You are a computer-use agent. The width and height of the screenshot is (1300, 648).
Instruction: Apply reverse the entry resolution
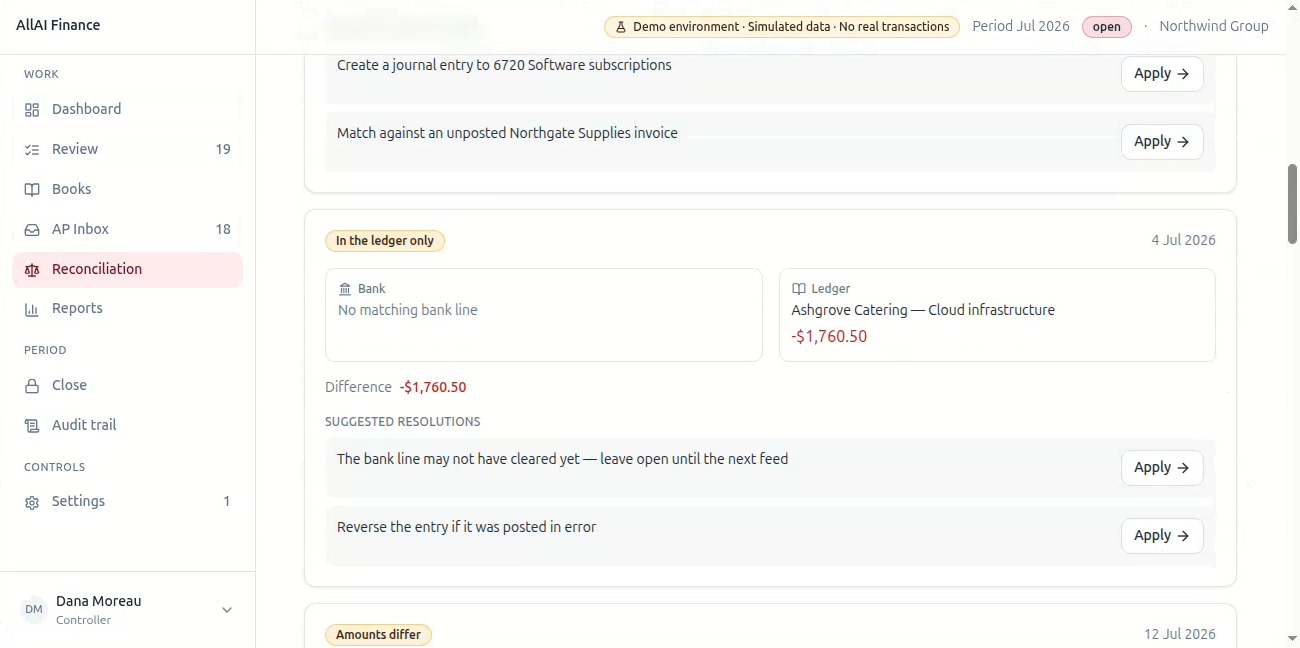tap(1162, 536)
